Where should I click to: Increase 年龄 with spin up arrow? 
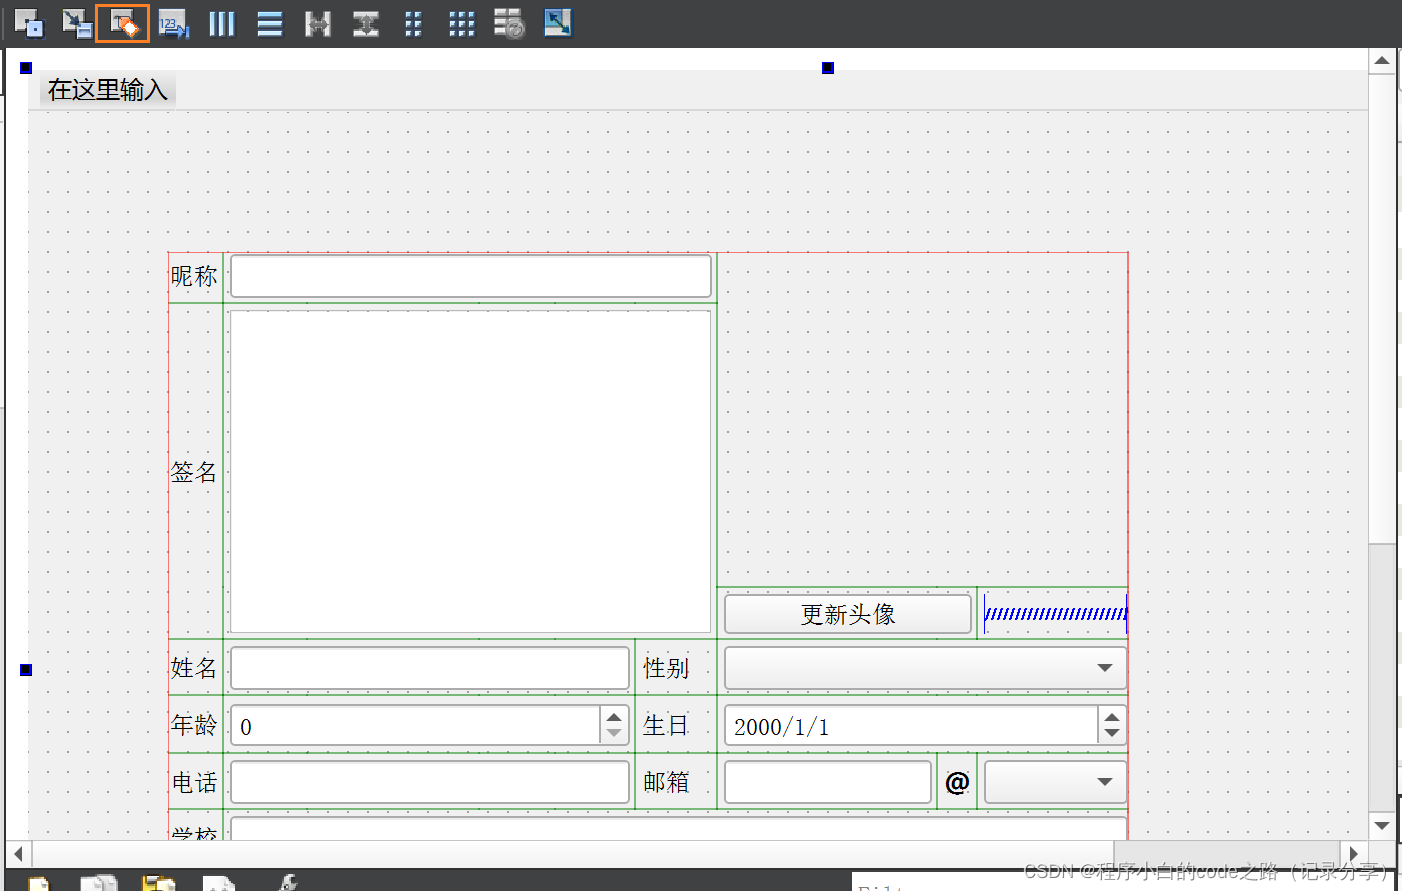click(x=614, y=716)
